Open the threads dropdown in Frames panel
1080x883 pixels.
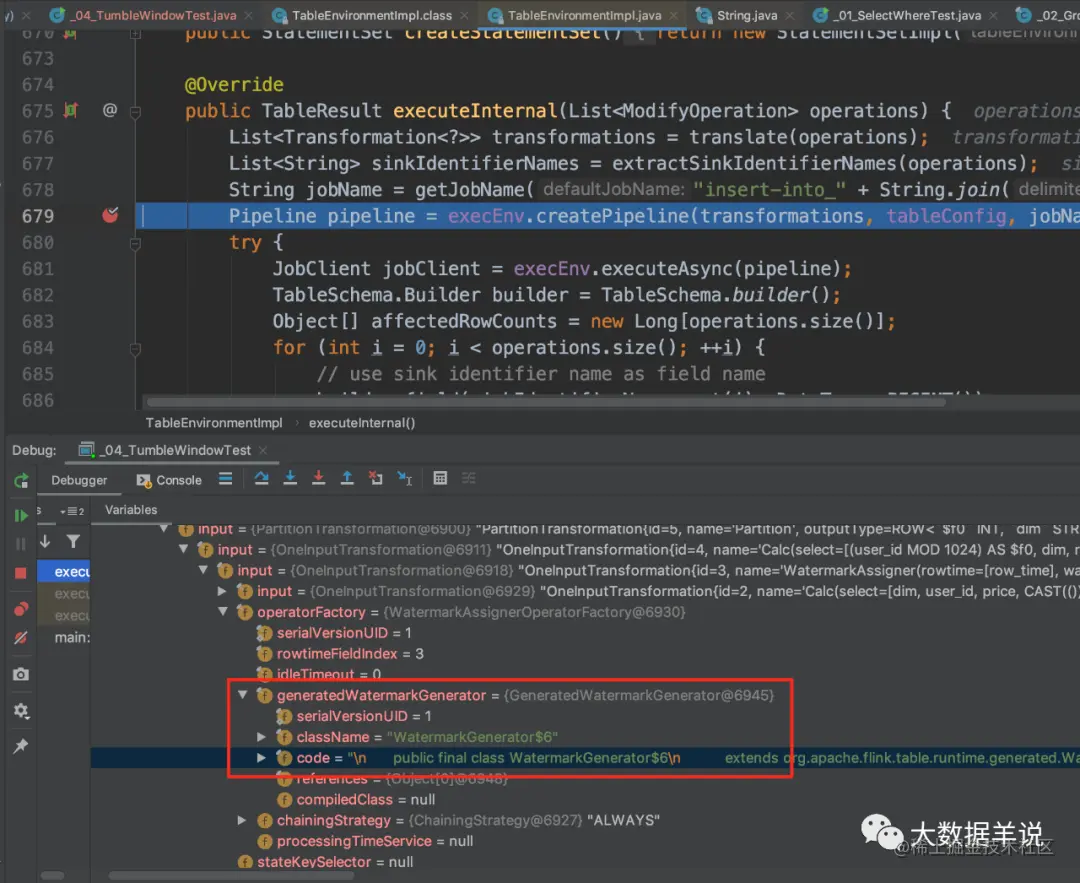click(72, 511)
